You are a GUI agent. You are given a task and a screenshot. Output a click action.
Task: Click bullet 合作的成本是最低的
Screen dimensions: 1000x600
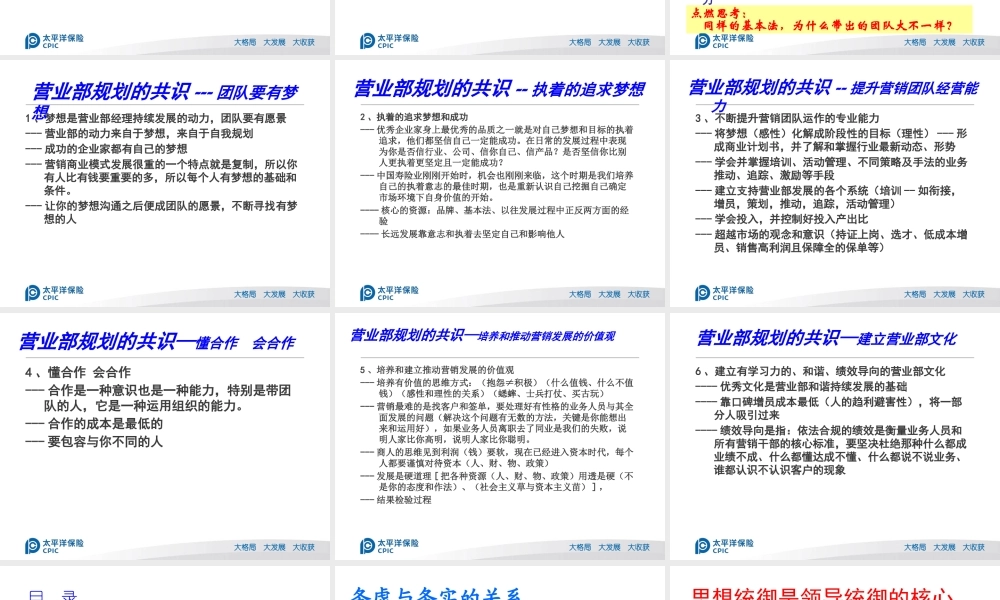click(x=94, y=423)
